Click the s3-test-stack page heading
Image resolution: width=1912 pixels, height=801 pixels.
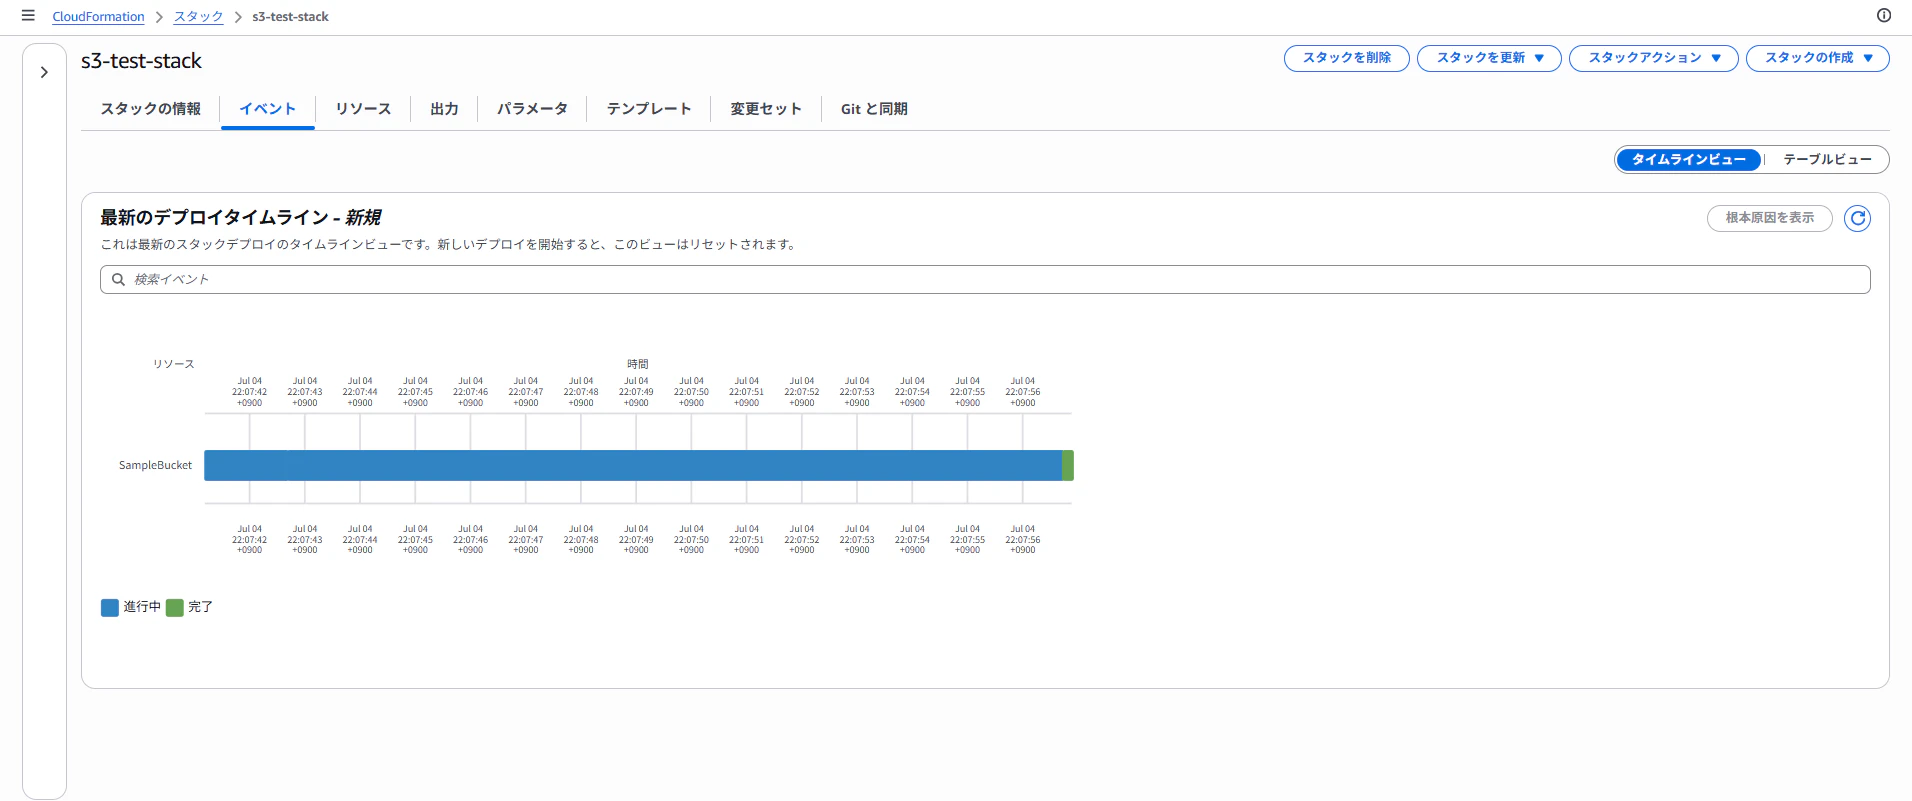point(141,61)
